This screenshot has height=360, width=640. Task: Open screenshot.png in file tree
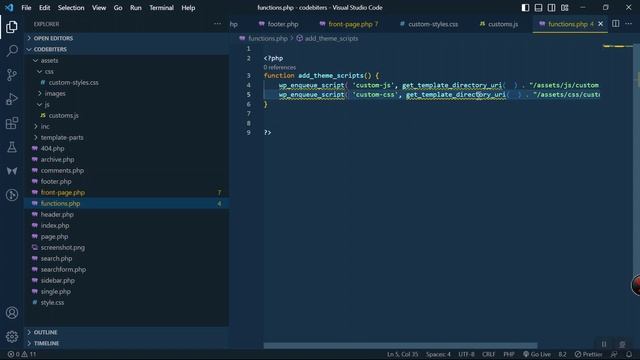click(x=127, y=247)
